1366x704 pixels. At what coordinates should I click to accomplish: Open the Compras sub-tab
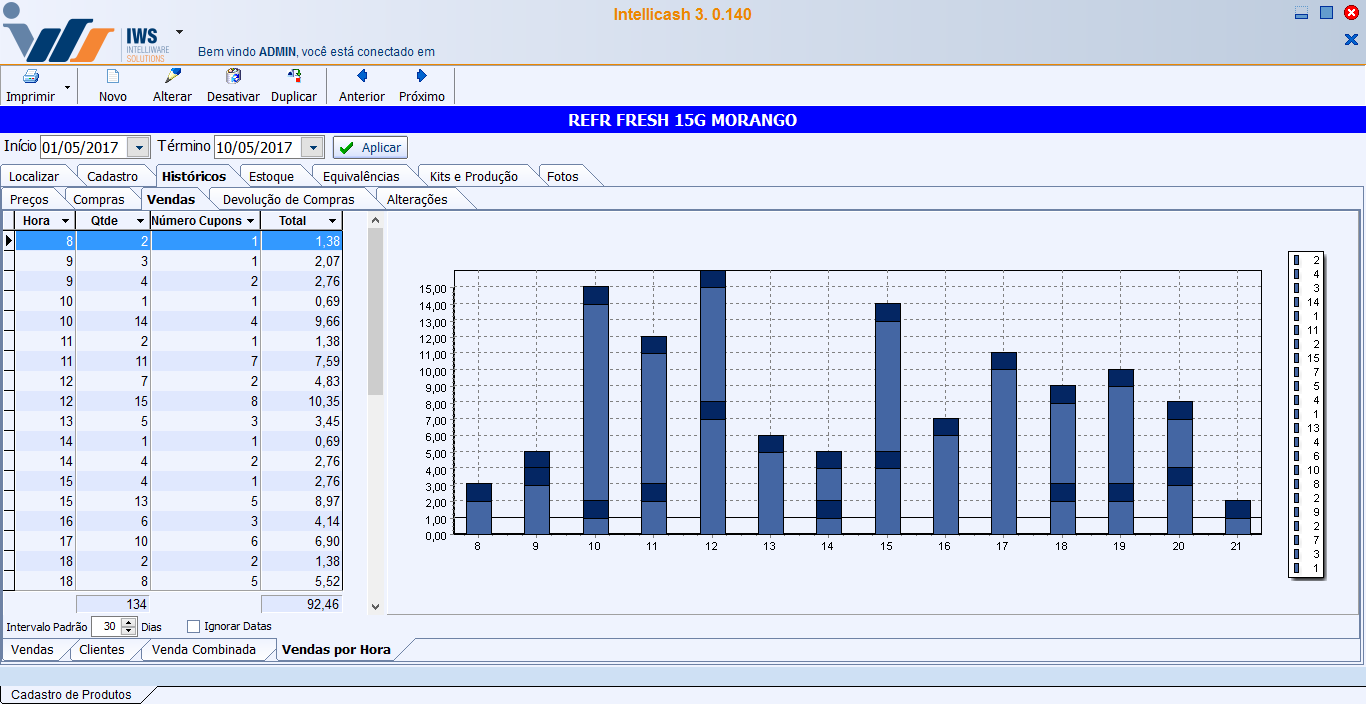(99, 199)
